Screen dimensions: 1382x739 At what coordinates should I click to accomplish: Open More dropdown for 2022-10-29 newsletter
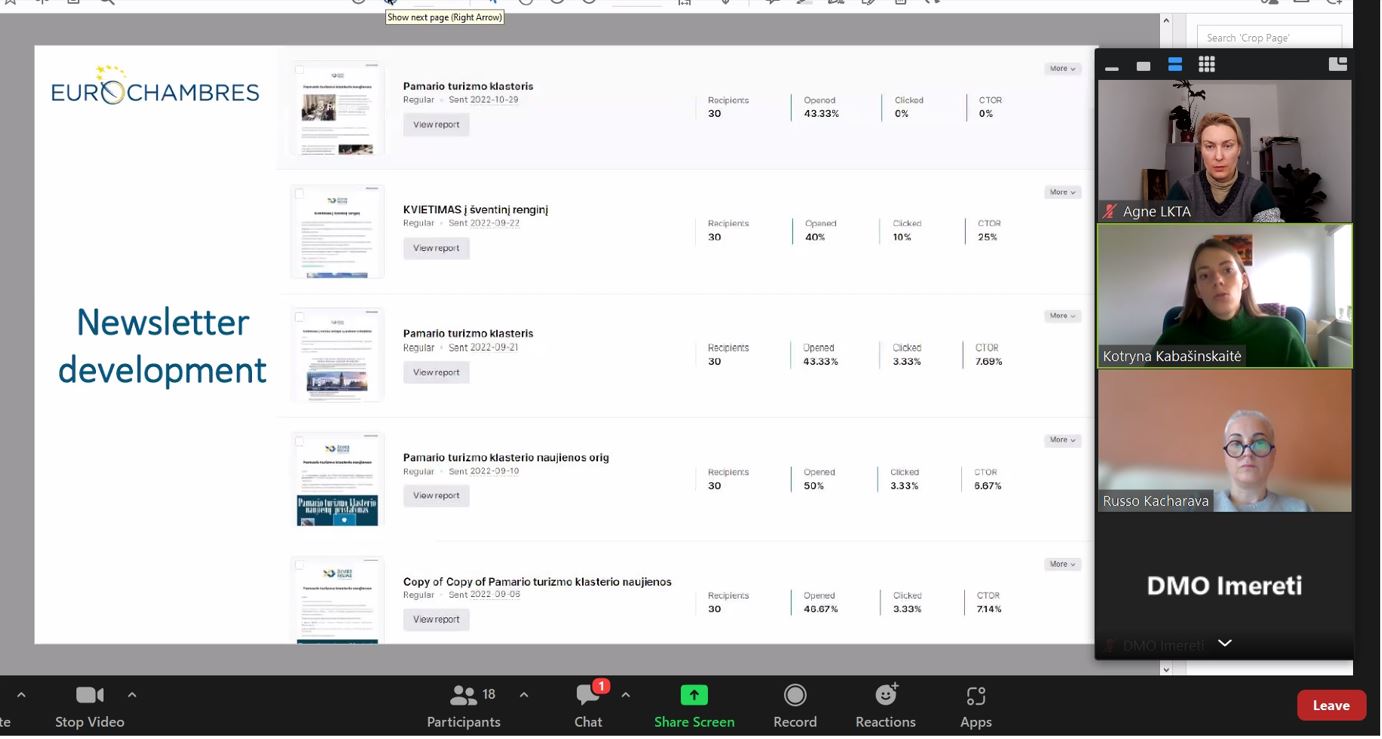(x=1062, y=69)
